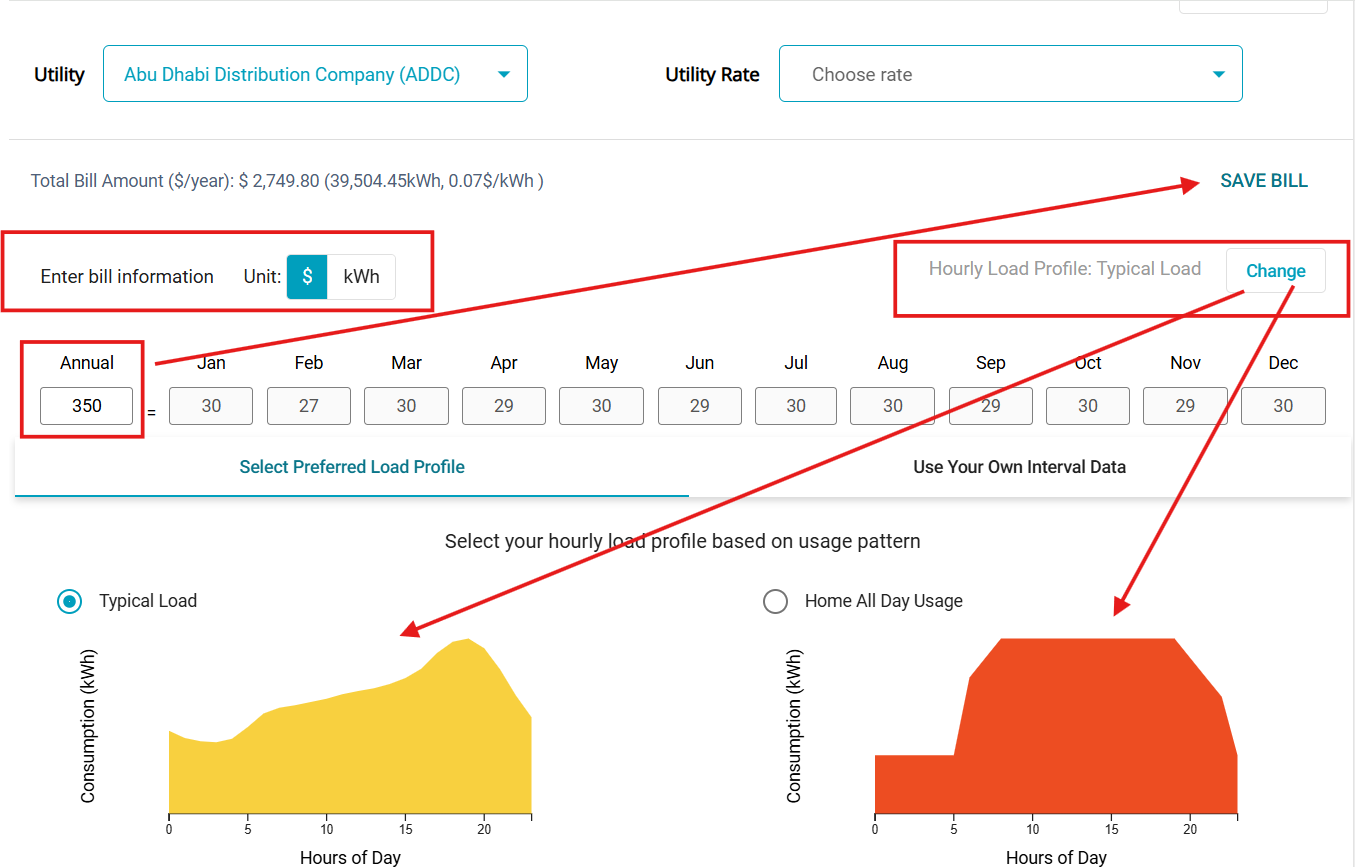Click the Jan bill input field
Viewport: 1355px width, 867px height.
tap(211, 406)
